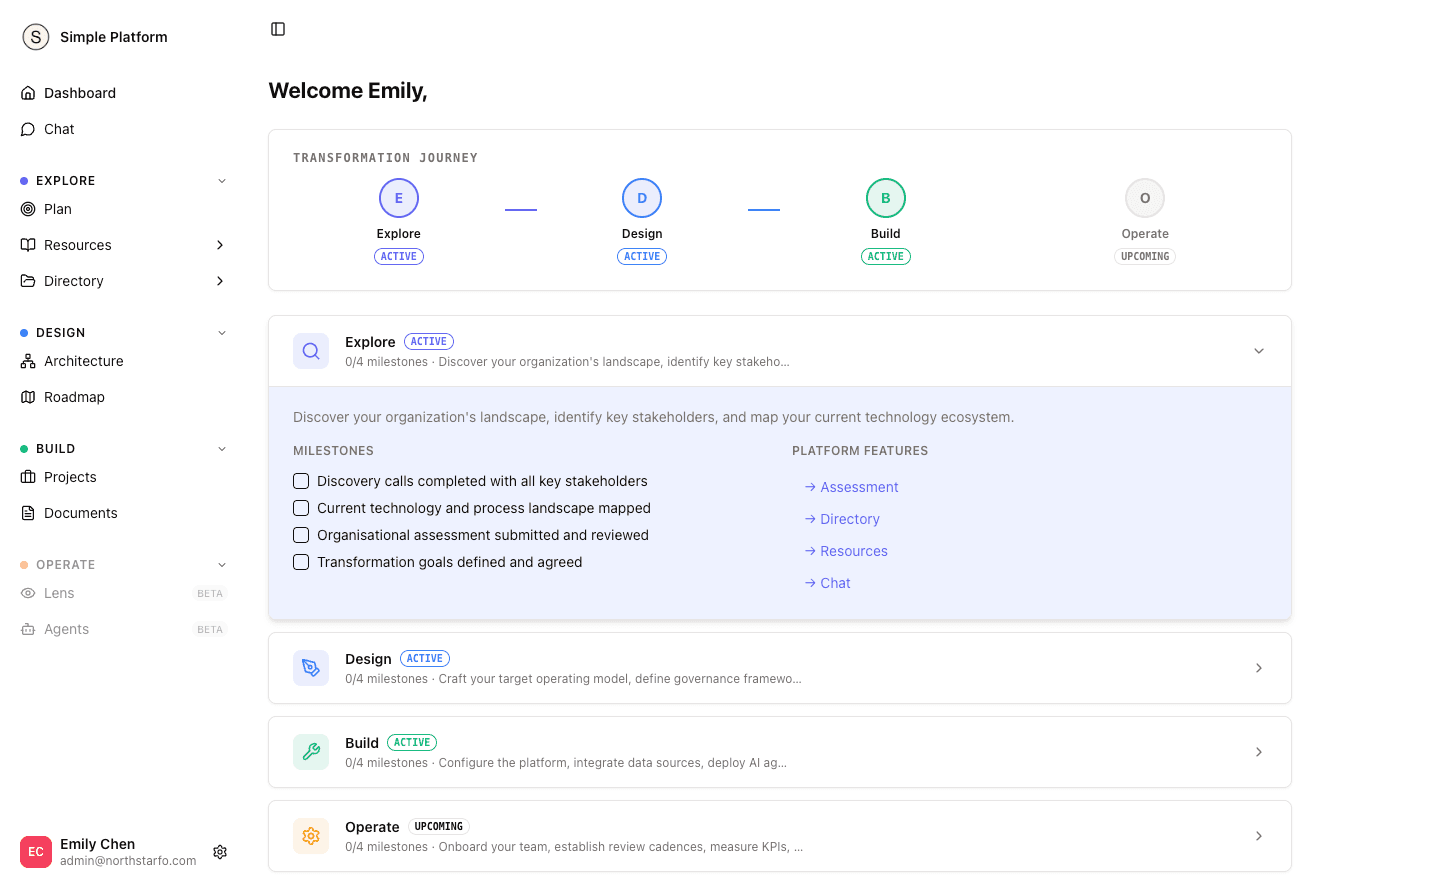Click the Explore magnifier icon in card

[x=311, y=351]
